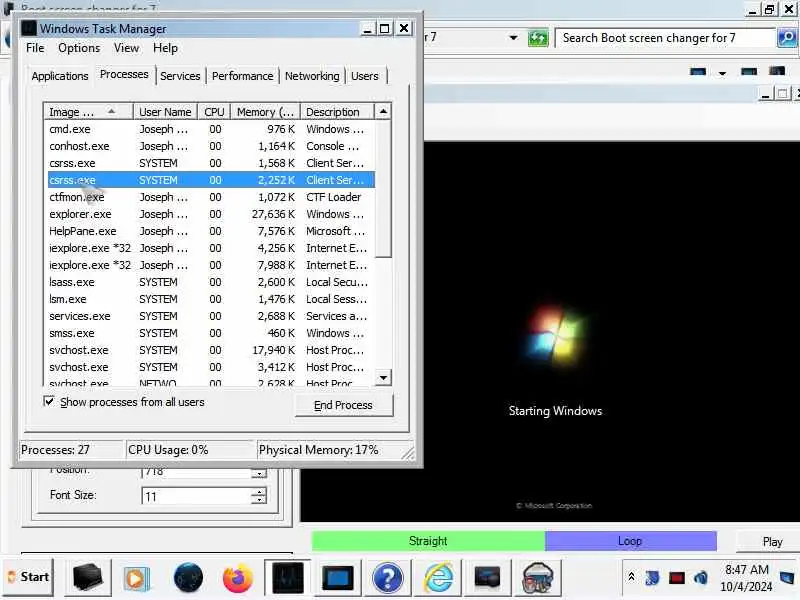Open the Help menu in Task Manager
Screen dimensions: 800x600
coord(165,48)
